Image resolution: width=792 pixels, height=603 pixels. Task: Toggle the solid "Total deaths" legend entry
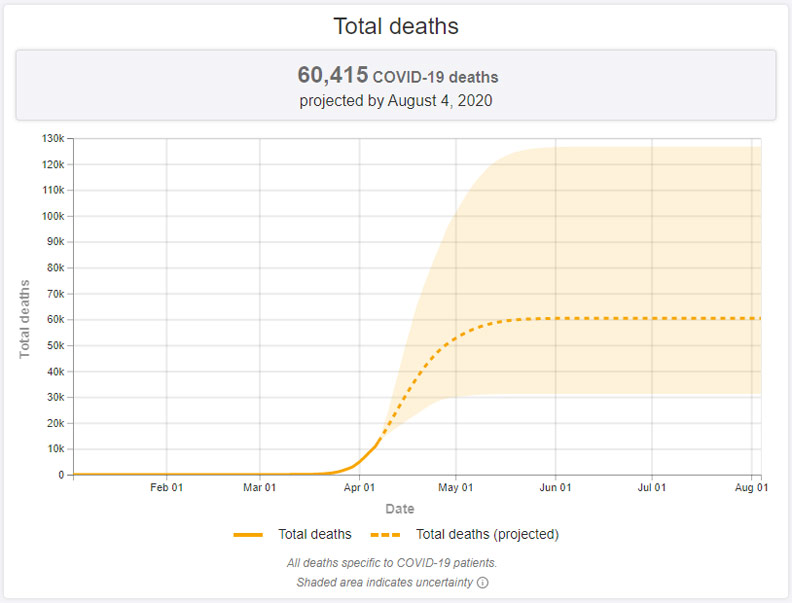tap(314, 534)
